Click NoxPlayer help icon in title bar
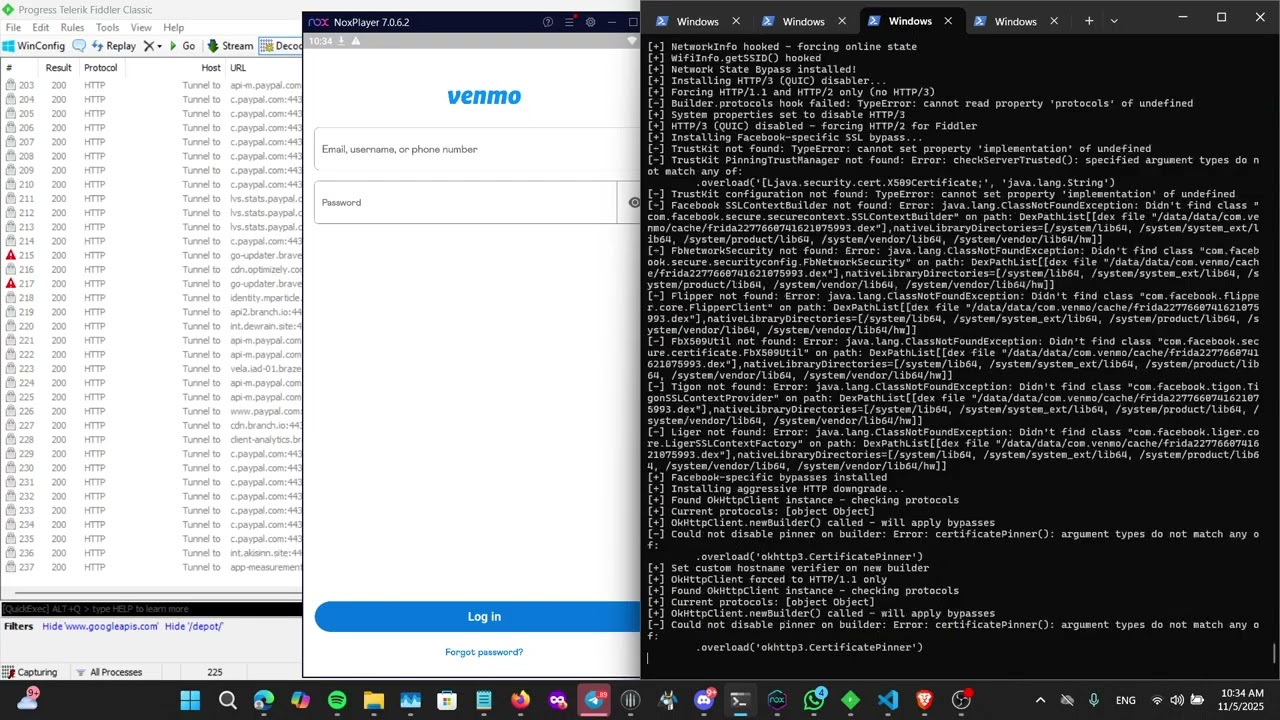Viewport: 1280px width, 720px height. tap(548, 22)
